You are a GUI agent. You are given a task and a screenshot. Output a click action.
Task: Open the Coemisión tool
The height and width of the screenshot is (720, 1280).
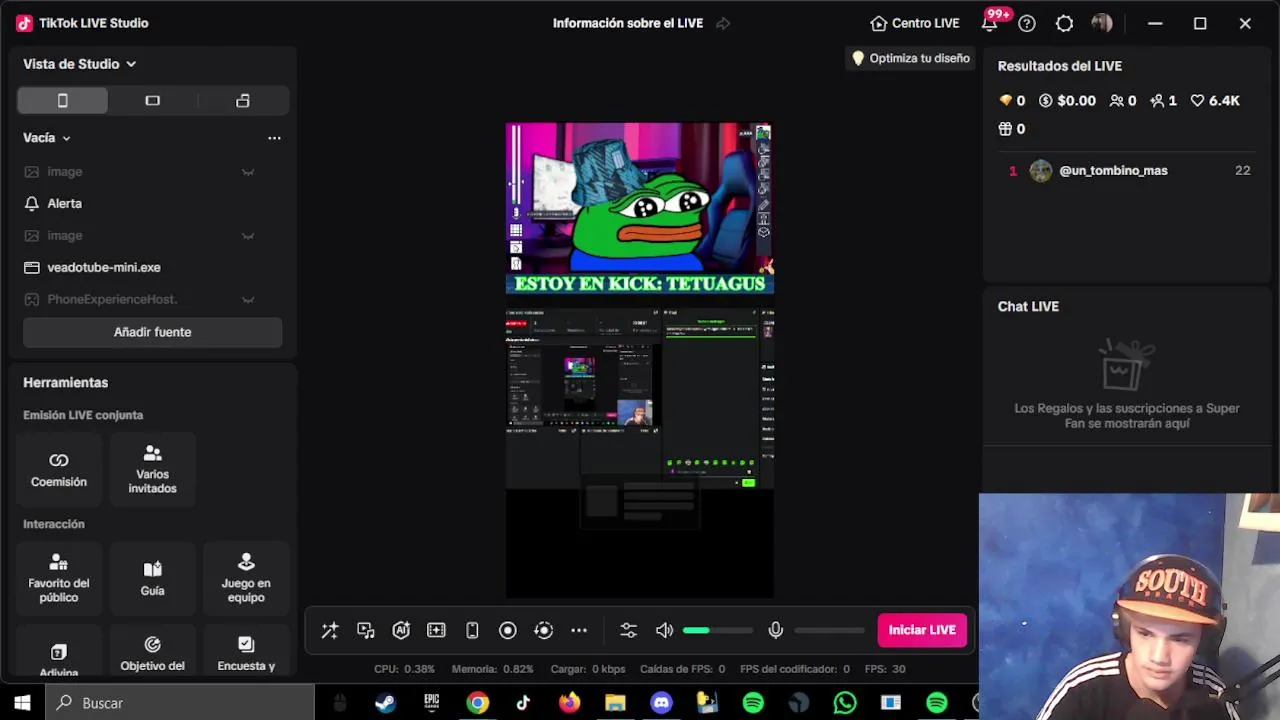click(59, 469)
